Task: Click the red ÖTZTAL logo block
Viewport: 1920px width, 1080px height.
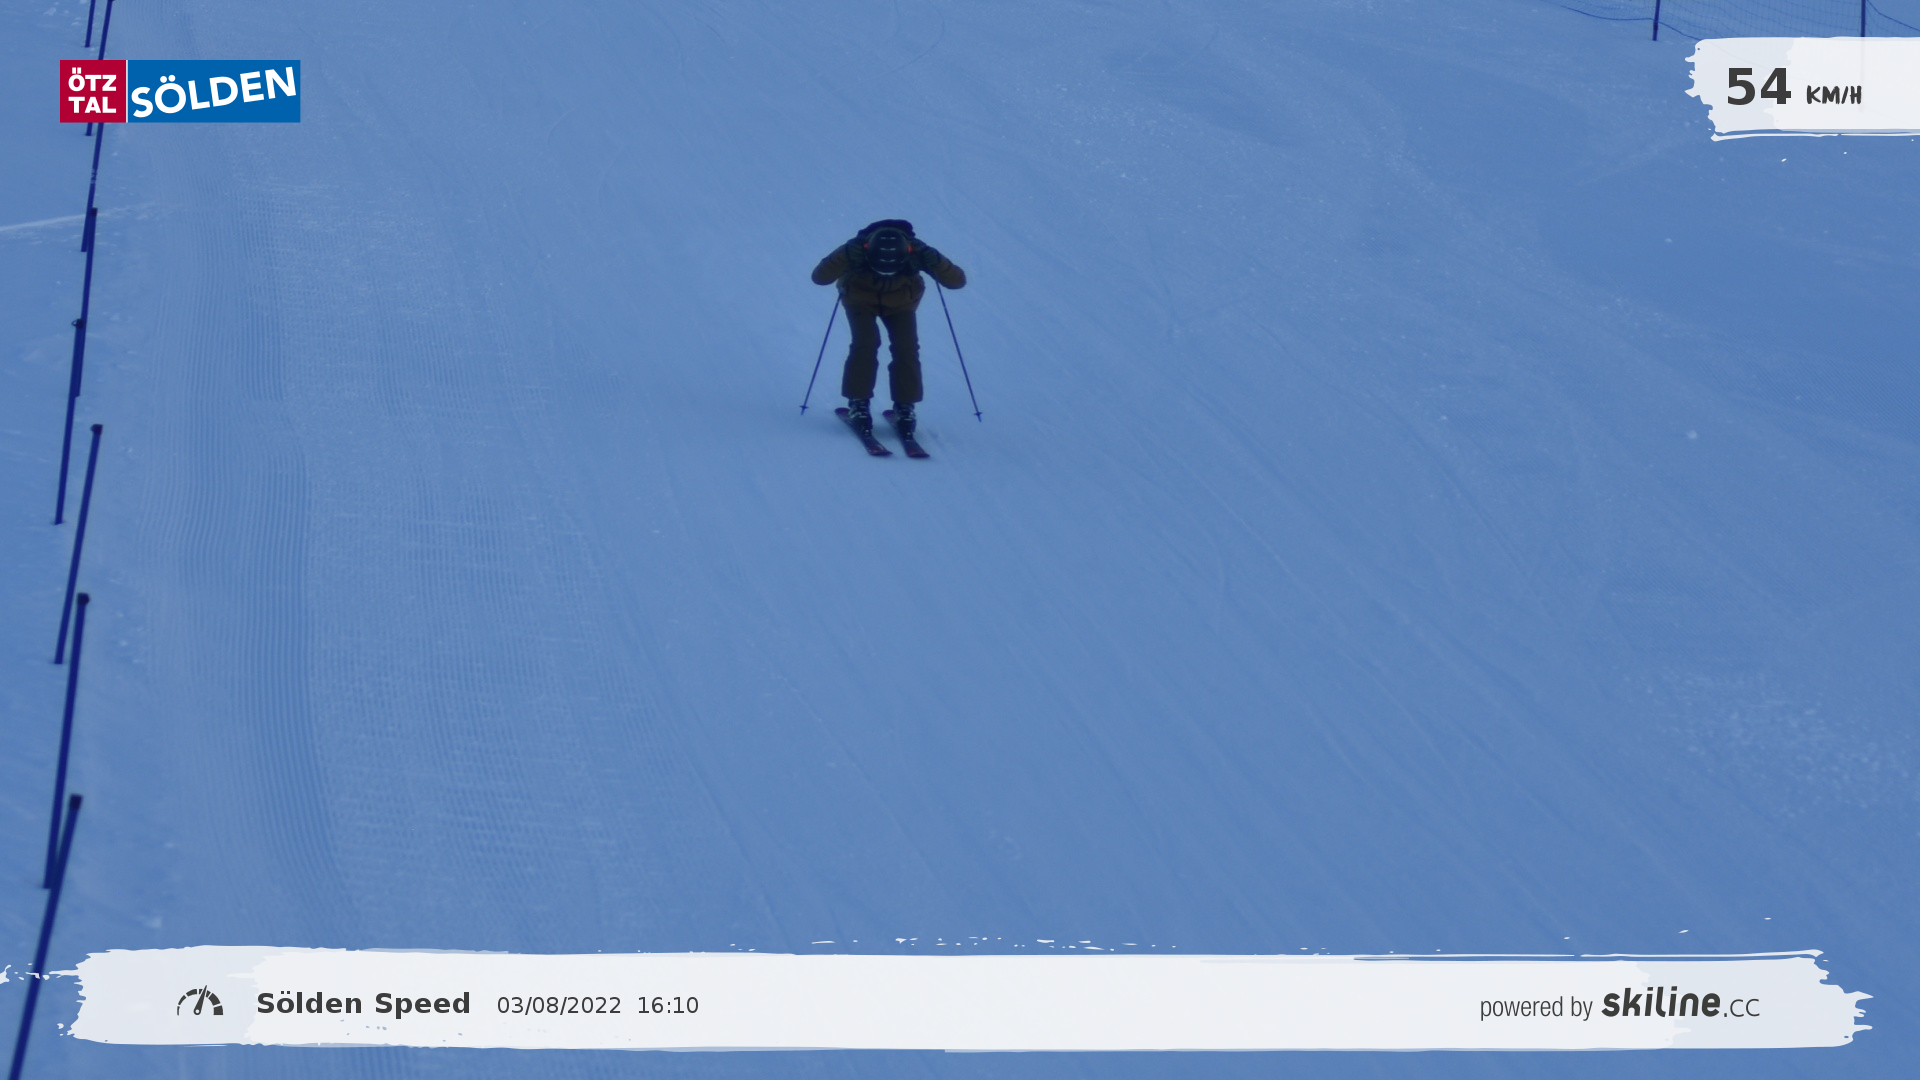Action: [x=93, y=91]
